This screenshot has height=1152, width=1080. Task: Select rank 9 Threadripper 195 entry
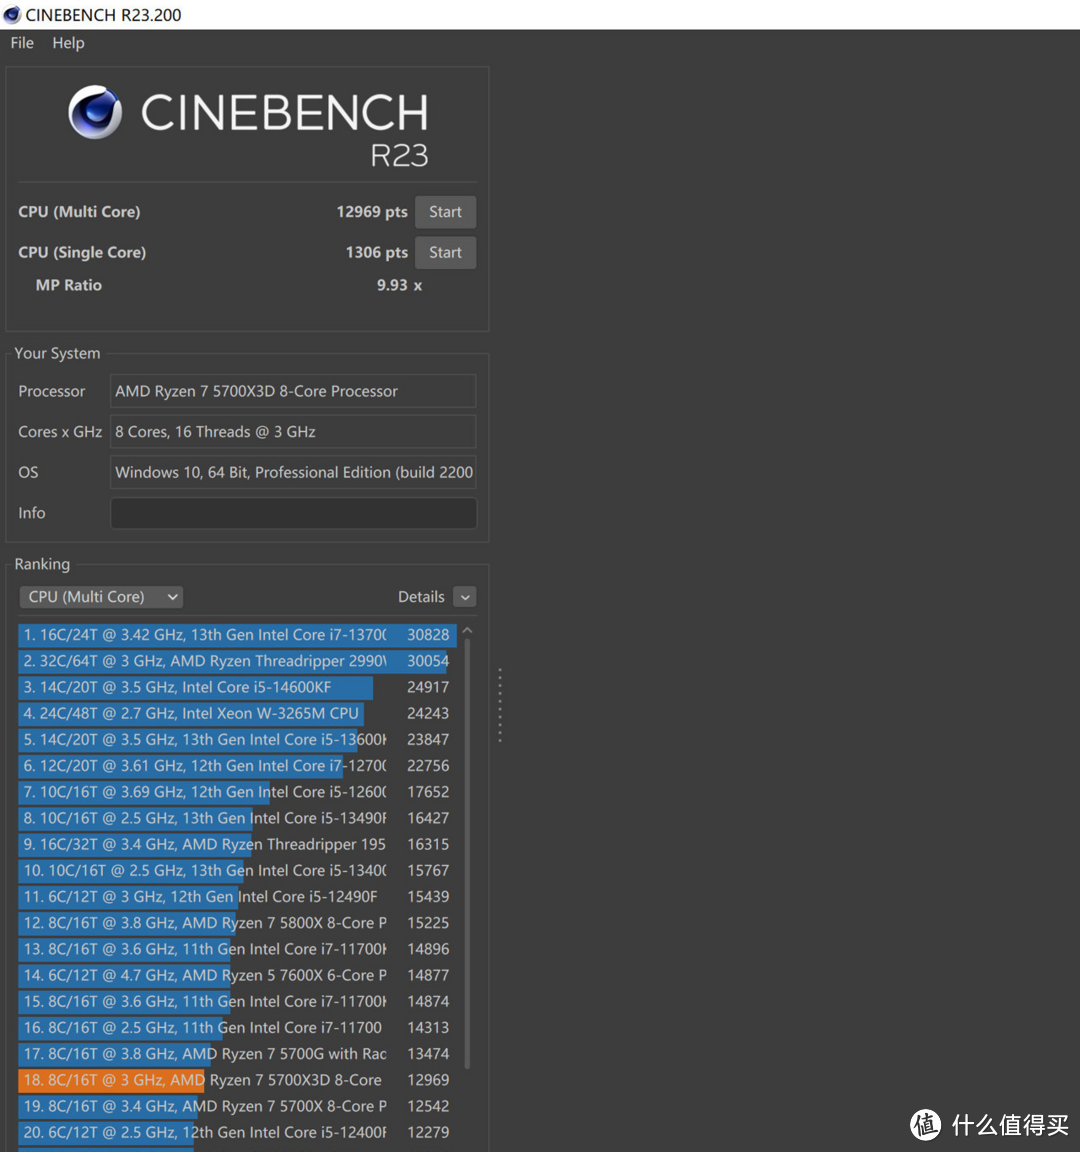pos(237,844)
